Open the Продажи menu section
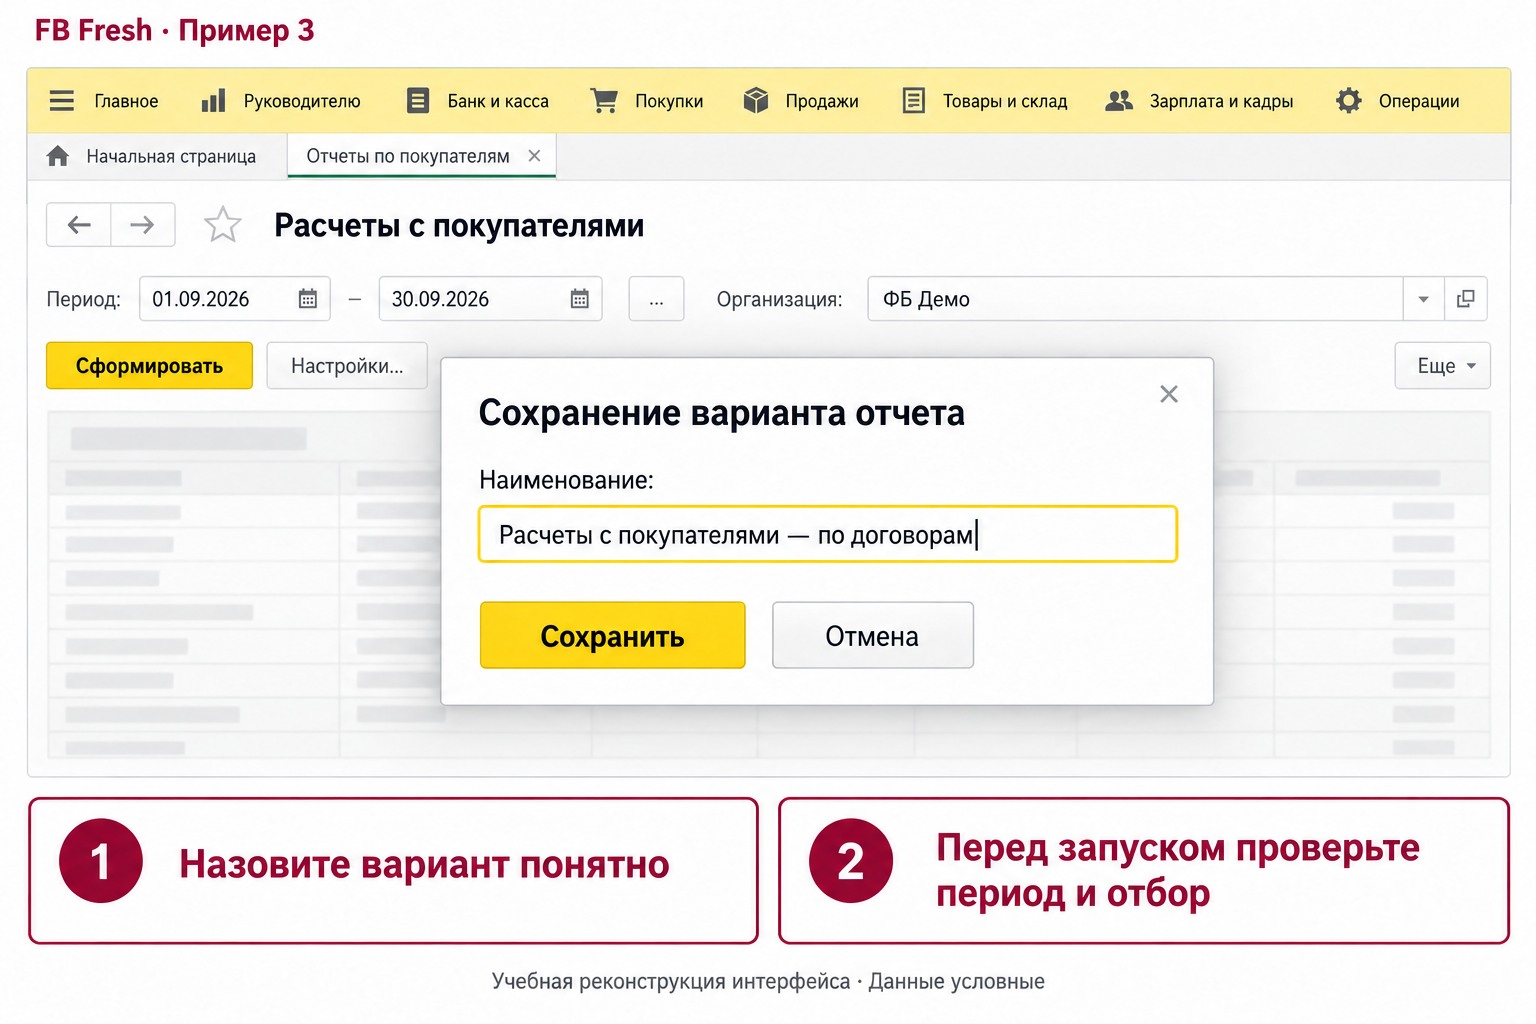 tap(822, 101)
